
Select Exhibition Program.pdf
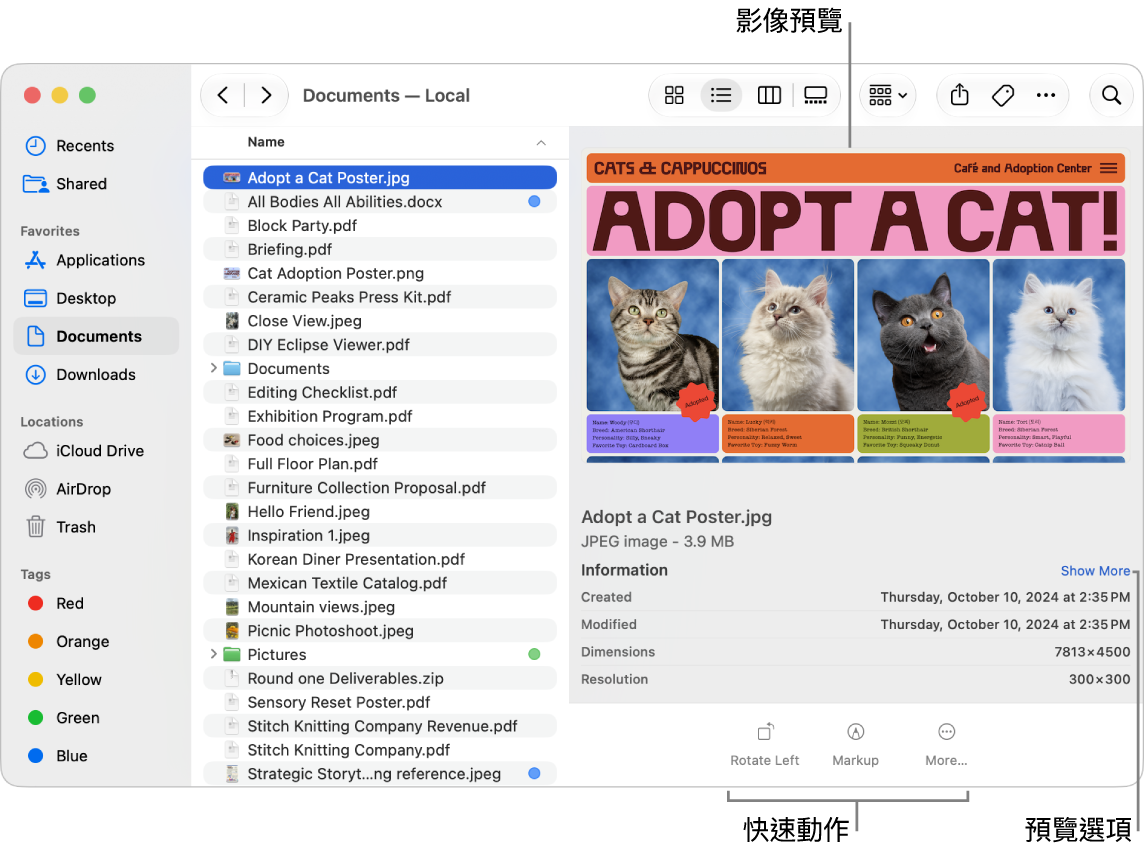tap(379, 416)
